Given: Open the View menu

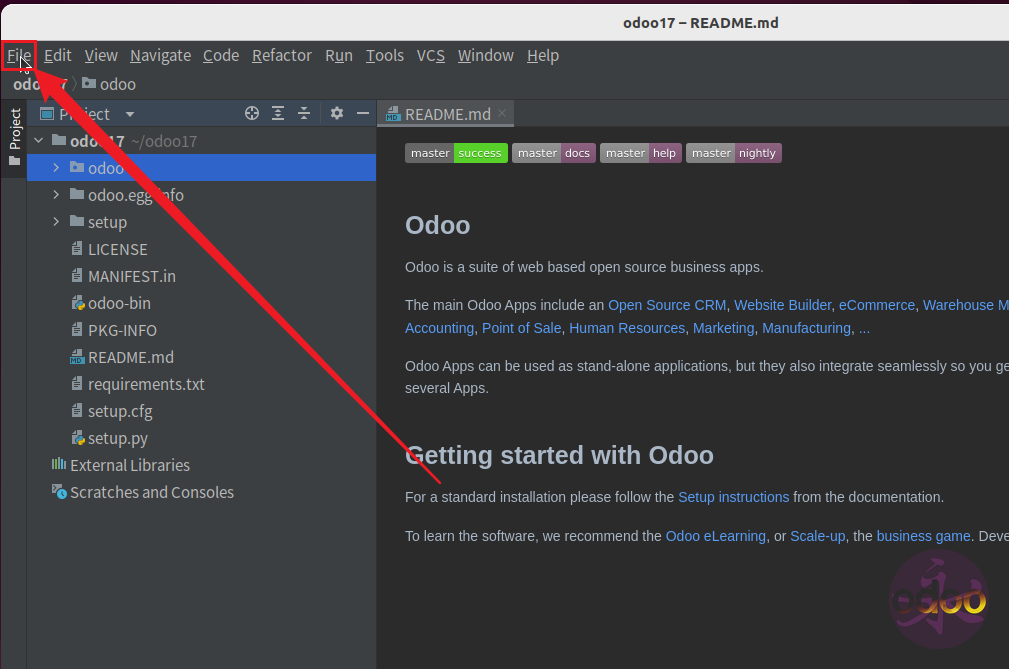Looking at the screenshot, I should click(101, 56).
